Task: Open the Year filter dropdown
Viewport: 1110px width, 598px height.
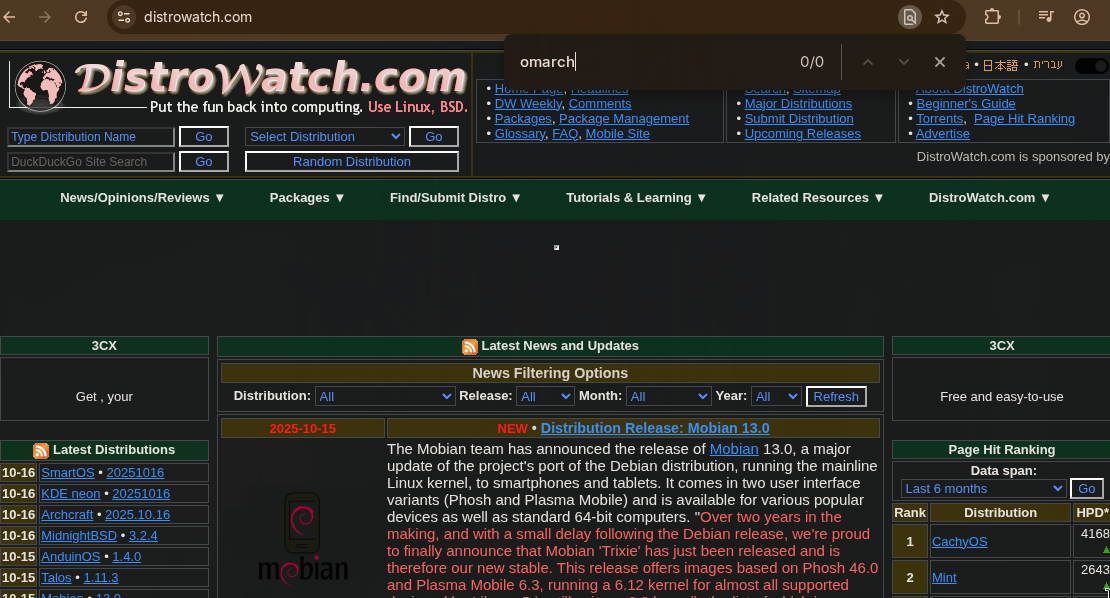Action: pos(776,396)
